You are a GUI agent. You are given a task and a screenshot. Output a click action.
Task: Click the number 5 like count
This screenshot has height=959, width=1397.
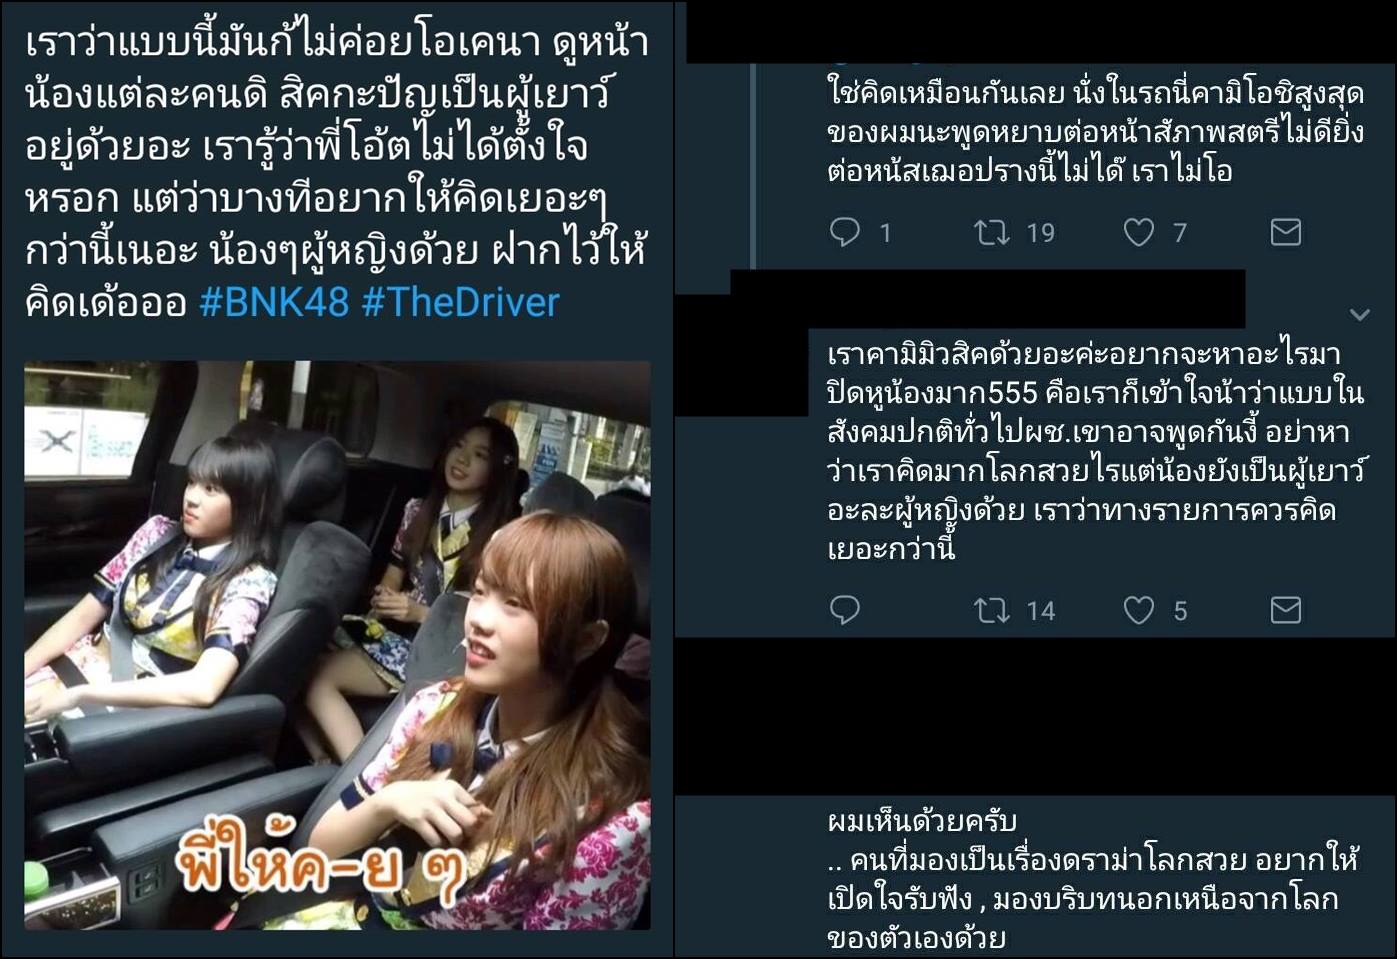1180,610
